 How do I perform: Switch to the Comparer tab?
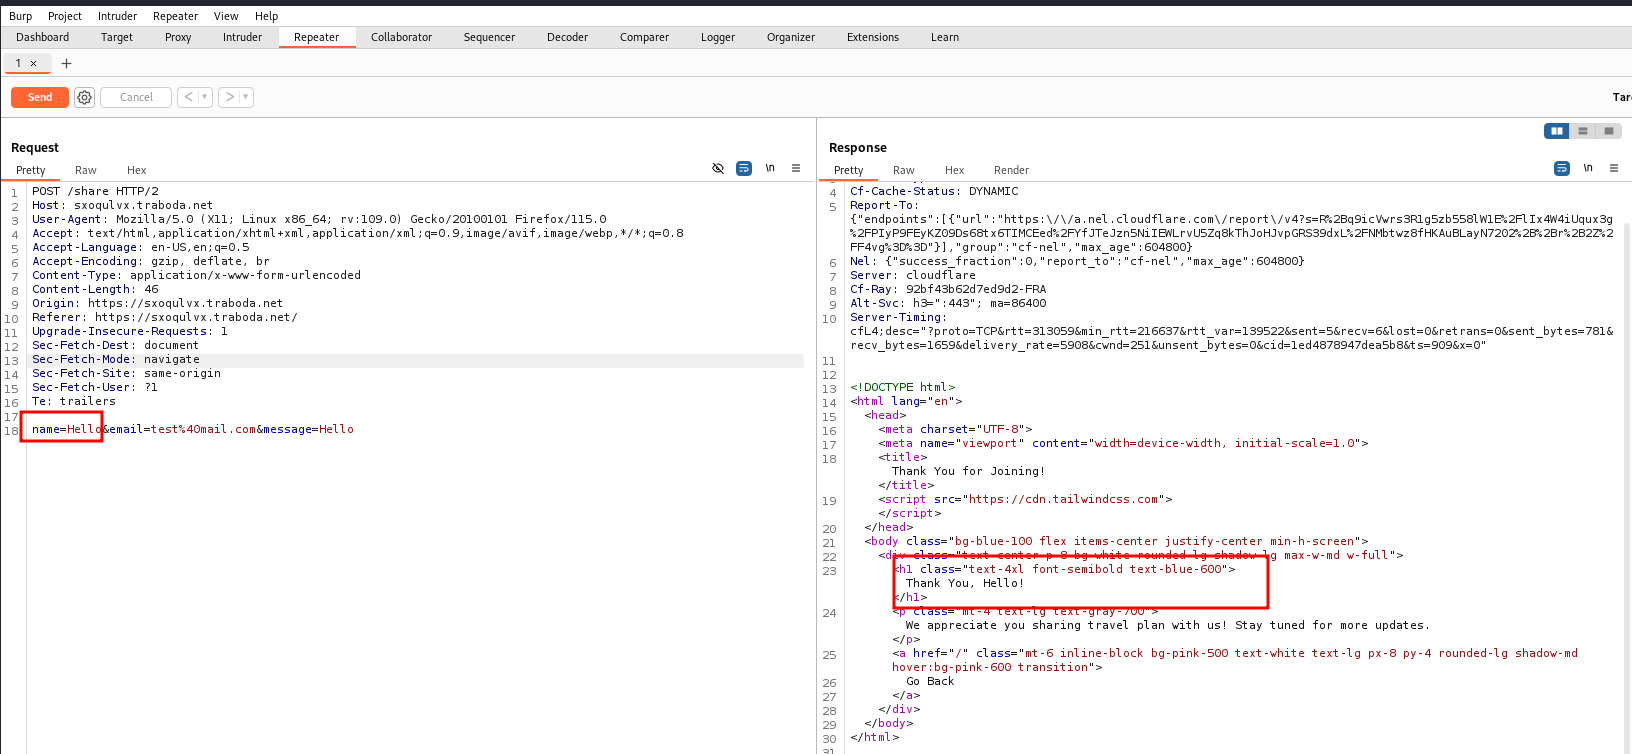point(644,37)
